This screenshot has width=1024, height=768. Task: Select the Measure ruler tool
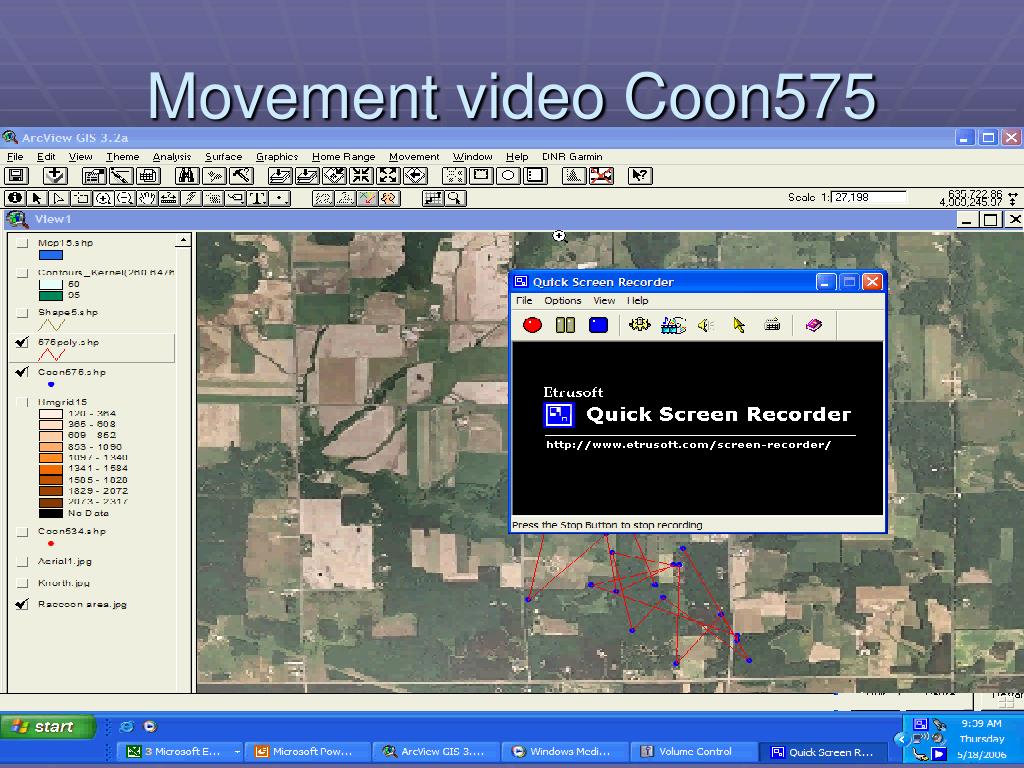169,198
